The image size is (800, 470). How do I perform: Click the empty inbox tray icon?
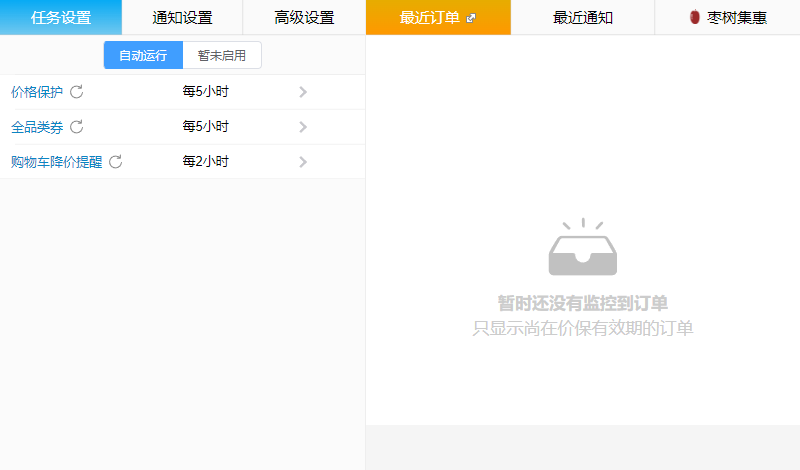pyautogui.click(x=582, y=248)
